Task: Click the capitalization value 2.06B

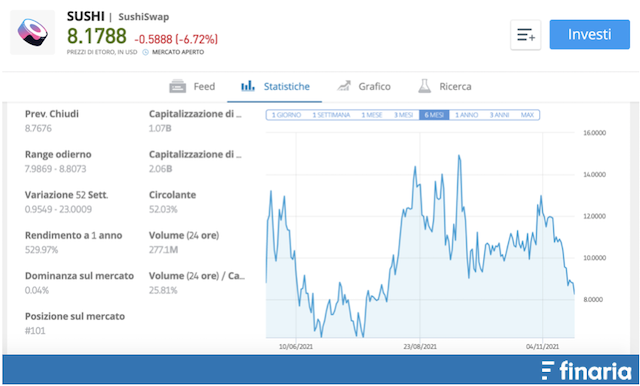Action: click(x=160, y=169)
